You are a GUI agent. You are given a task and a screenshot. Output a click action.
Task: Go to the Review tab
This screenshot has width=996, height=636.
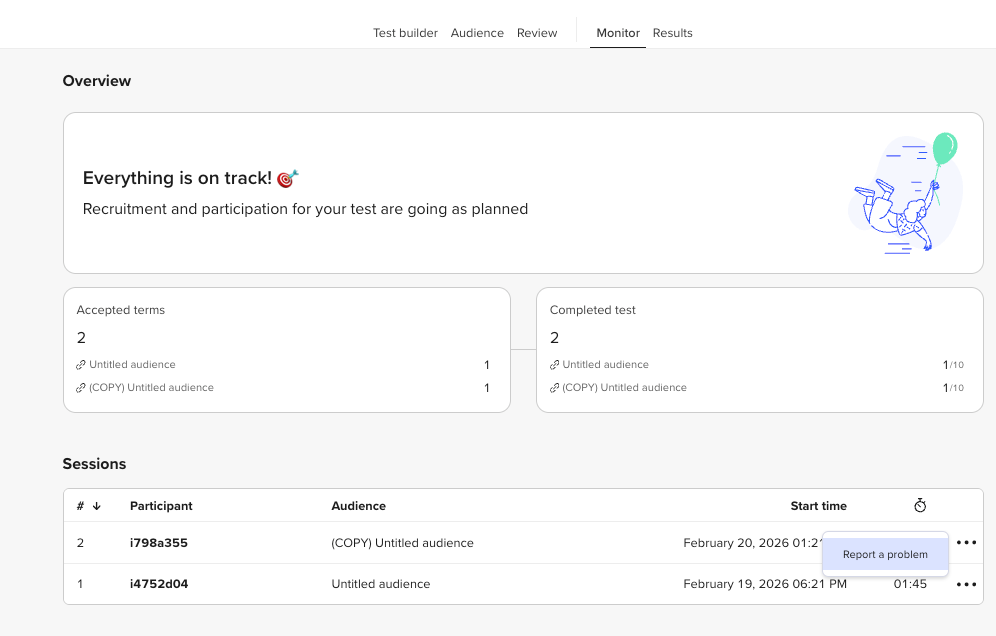pyautogui.click(x=537, y=33)
